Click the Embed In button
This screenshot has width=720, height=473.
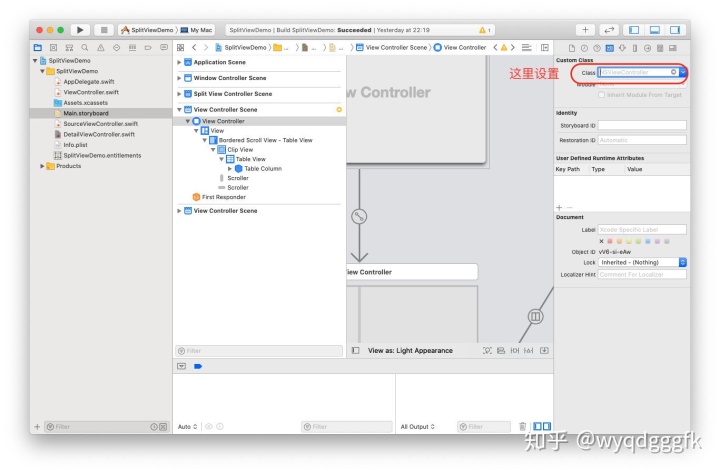pos(544,350)
